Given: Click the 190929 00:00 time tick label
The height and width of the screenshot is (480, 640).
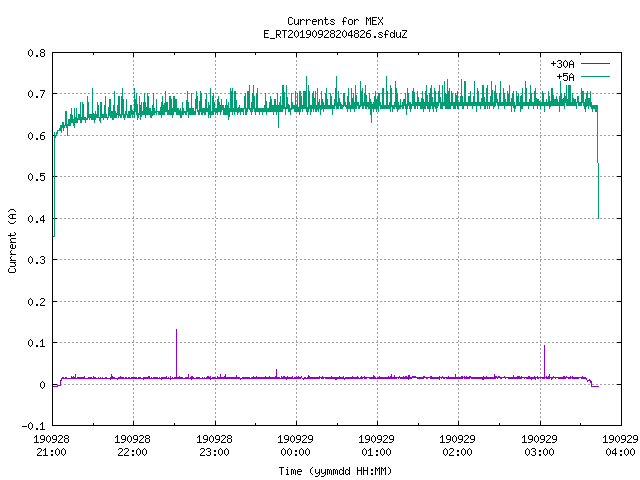Looking at the screenshot, I should pyautogui.click(x=295, y=446).
